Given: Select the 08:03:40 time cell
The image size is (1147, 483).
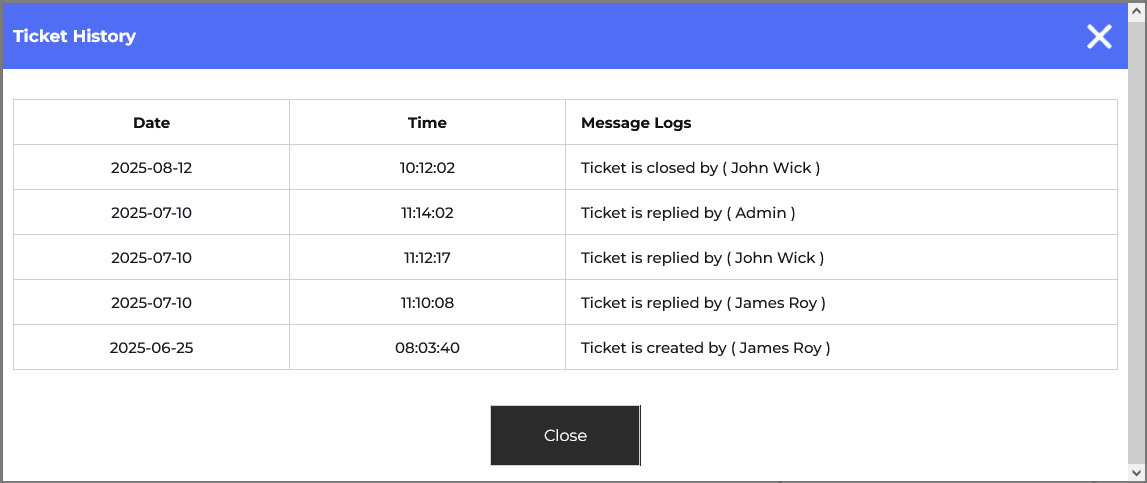Looking at the screenshot, I should pyautogui.click(x=427, y=348).
